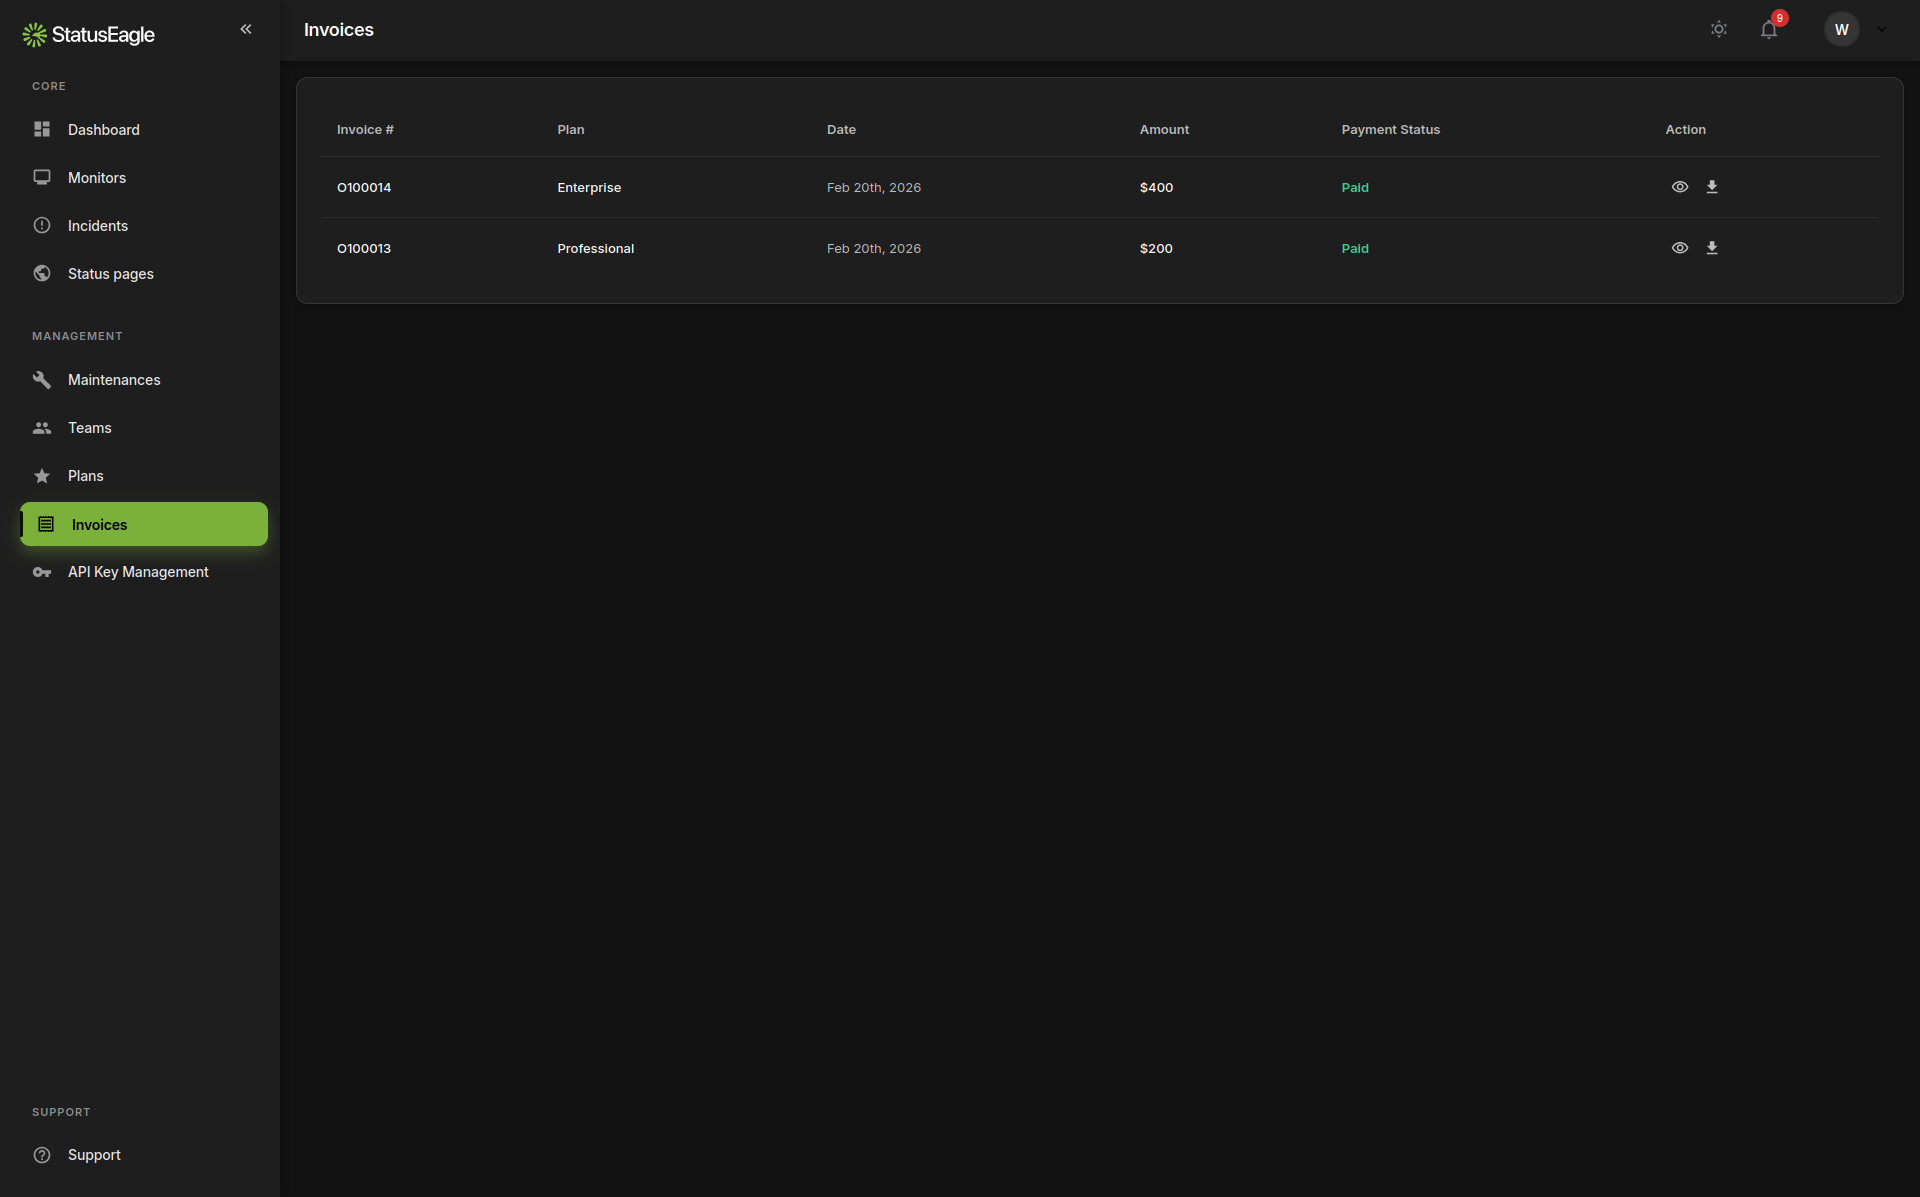1920x1197 pixels.
Task: Click the StatusEagle logo
Action: [88, 34]
